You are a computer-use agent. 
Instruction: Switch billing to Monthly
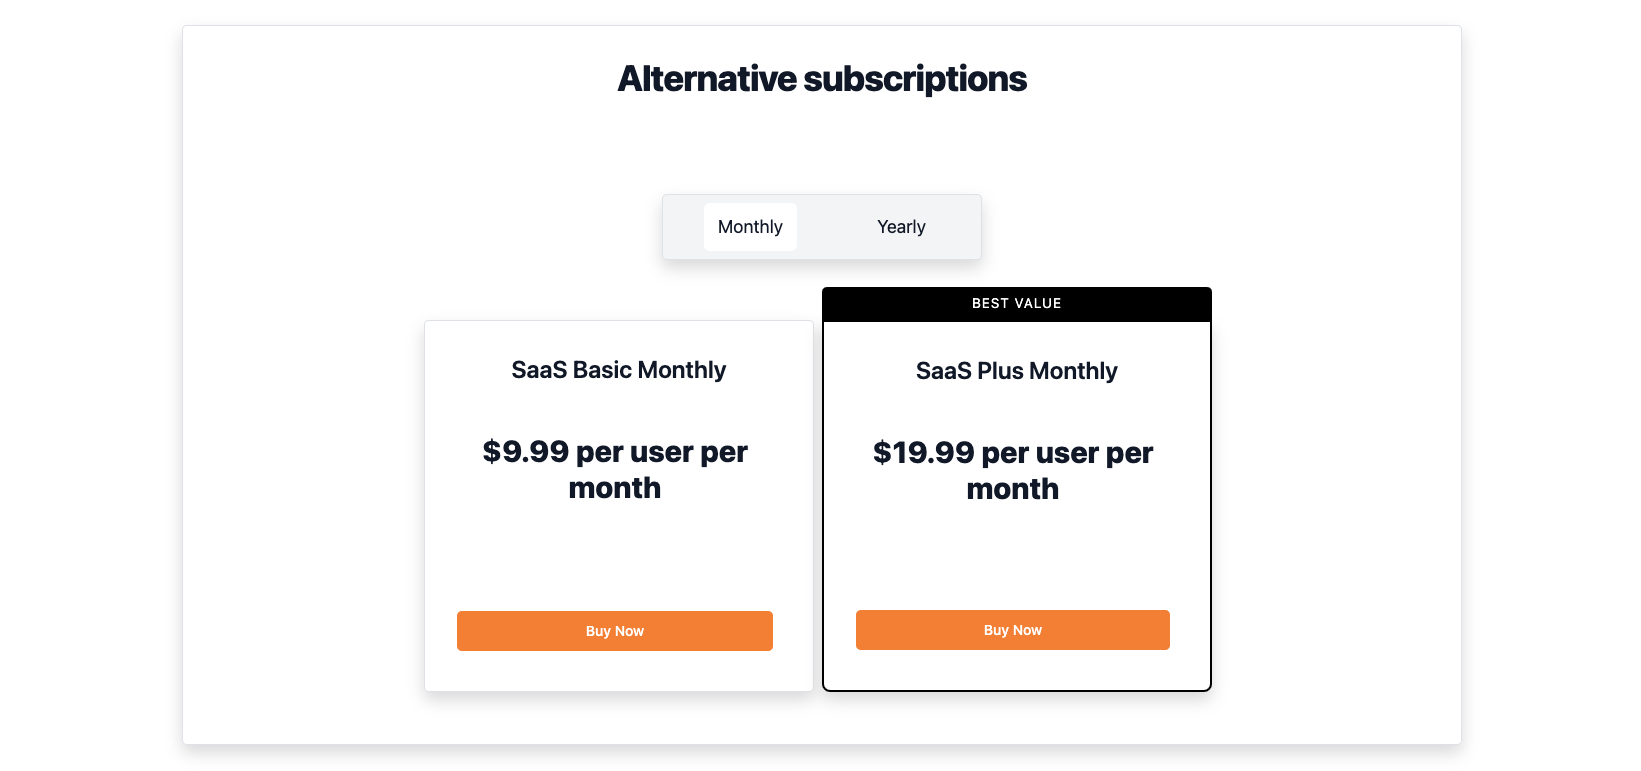pos(750,227)
